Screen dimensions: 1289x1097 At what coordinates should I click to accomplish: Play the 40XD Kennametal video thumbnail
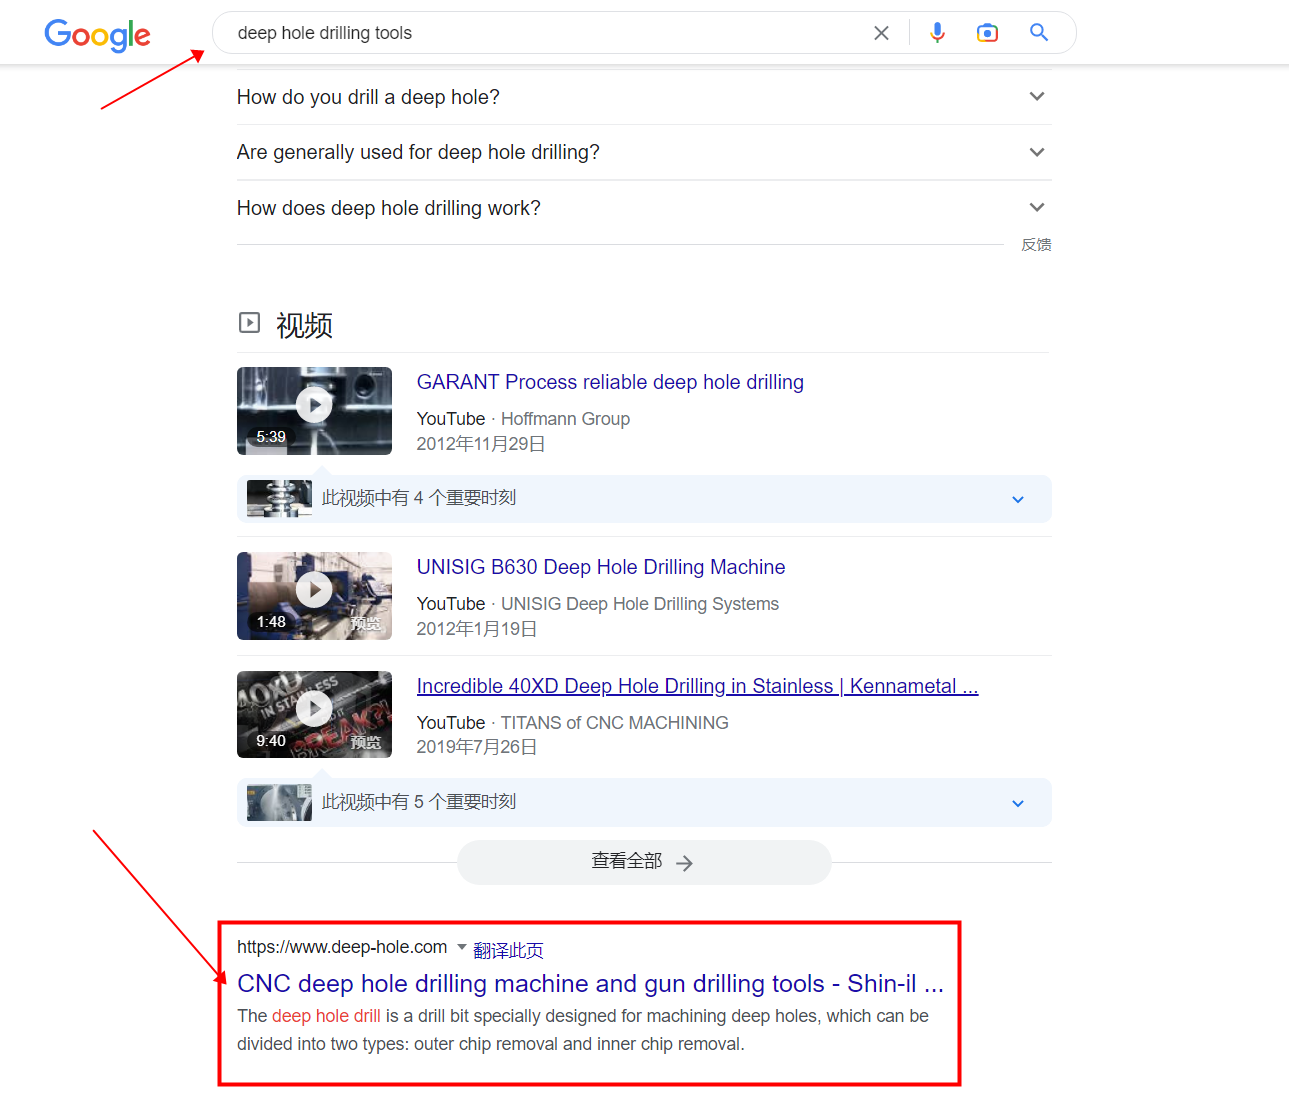point(314,714)
